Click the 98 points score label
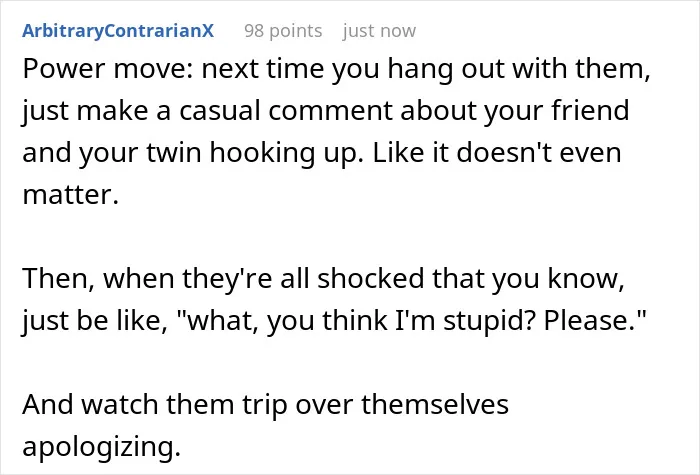700x475 pixels. coord(283,31)
